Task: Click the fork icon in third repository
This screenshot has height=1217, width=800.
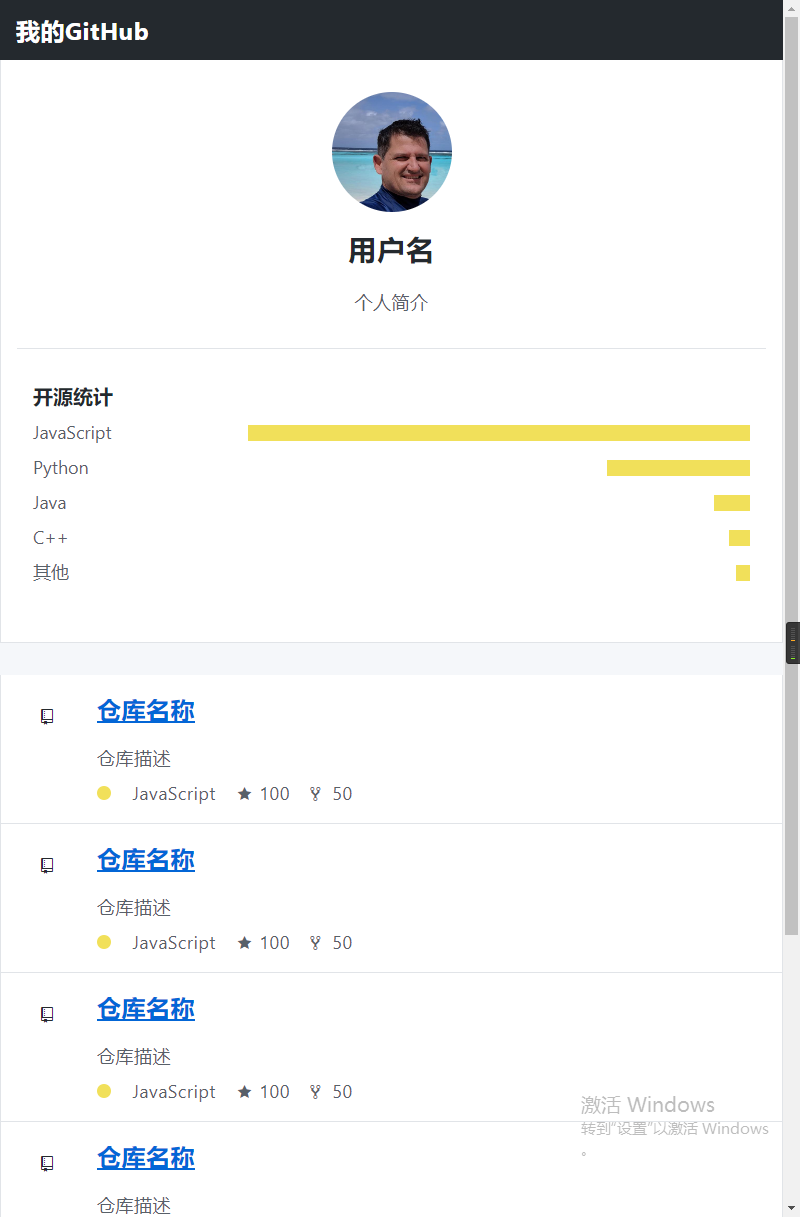Action: (x=316, y=1092)
